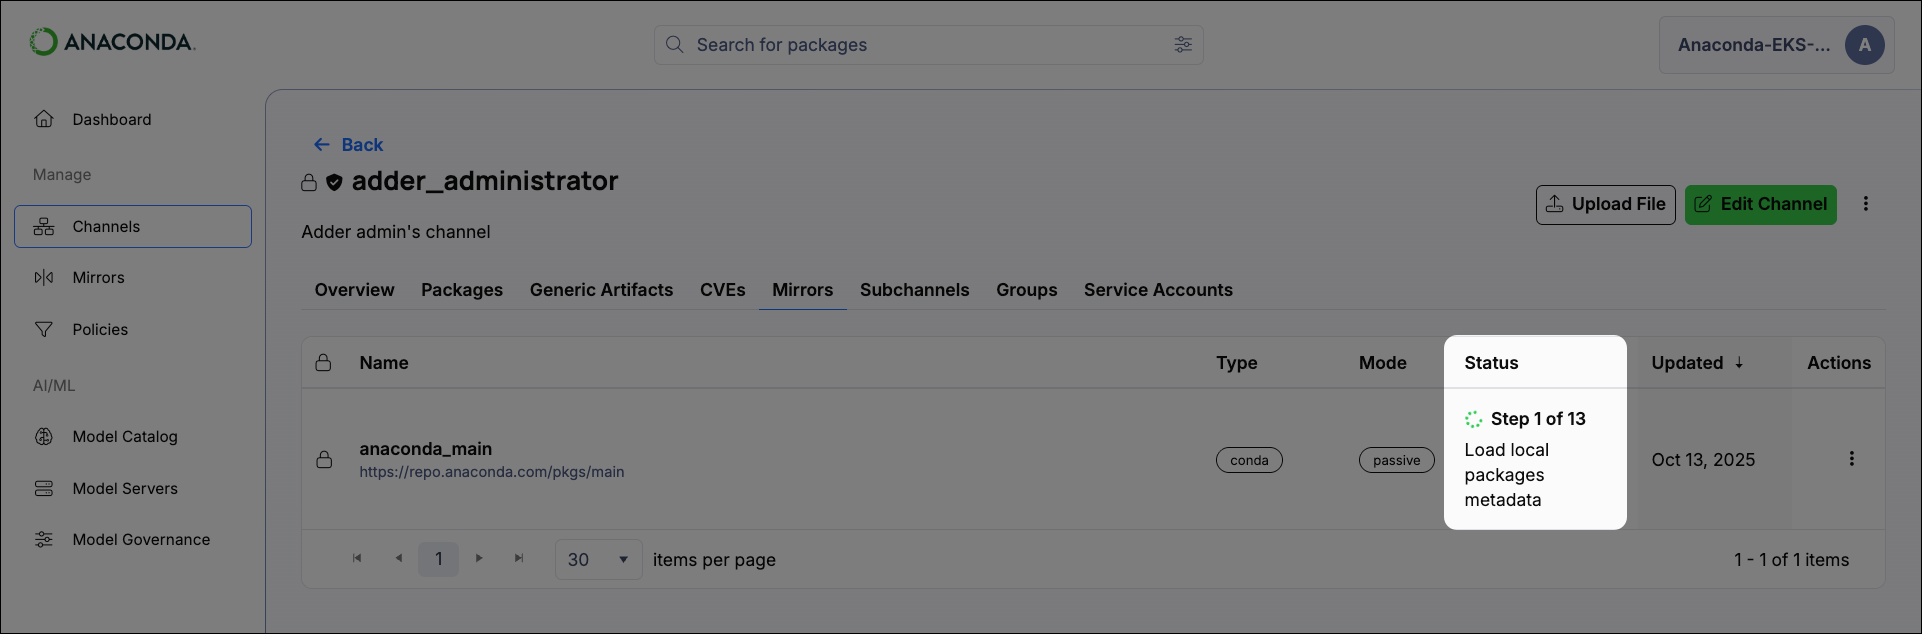Switch to the Service Accounts tab
This screenshot has width=1922, height=634.
pos(1158,290)
